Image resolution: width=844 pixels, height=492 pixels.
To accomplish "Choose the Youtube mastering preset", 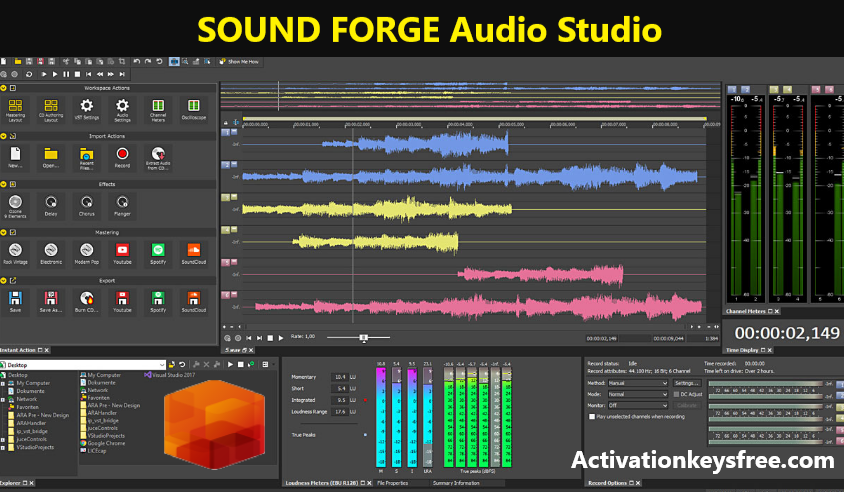I will click(x=122, y=254).
